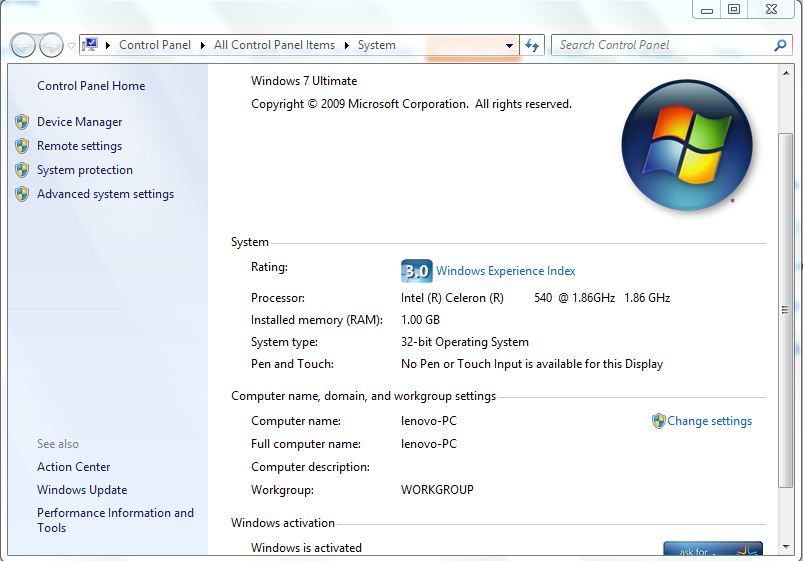The height and width of the screenshot is (561, 803).
Task: Open Windows Update
Action: (x=82, y=490)
